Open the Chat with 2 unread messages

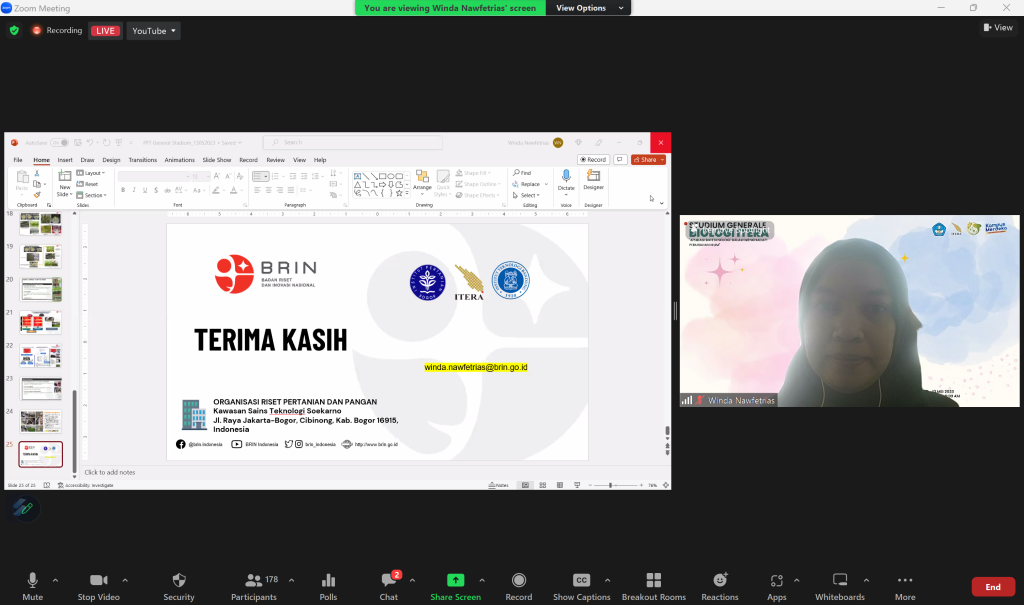389,586
